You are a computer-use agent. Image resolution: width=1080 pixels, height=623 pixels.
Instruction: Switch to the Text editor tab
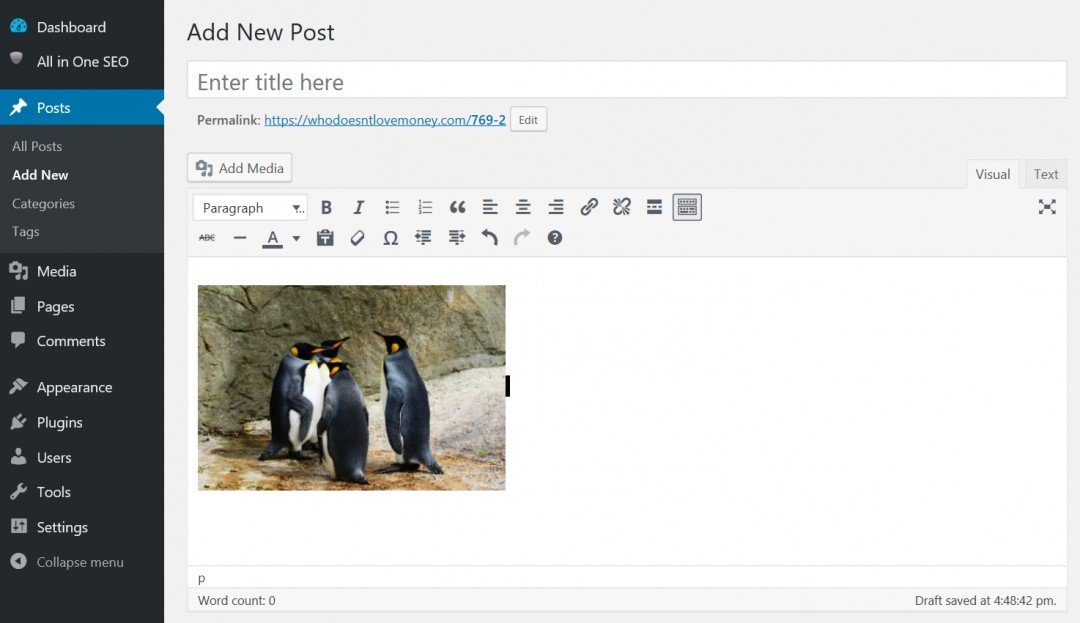(1045, 173)
